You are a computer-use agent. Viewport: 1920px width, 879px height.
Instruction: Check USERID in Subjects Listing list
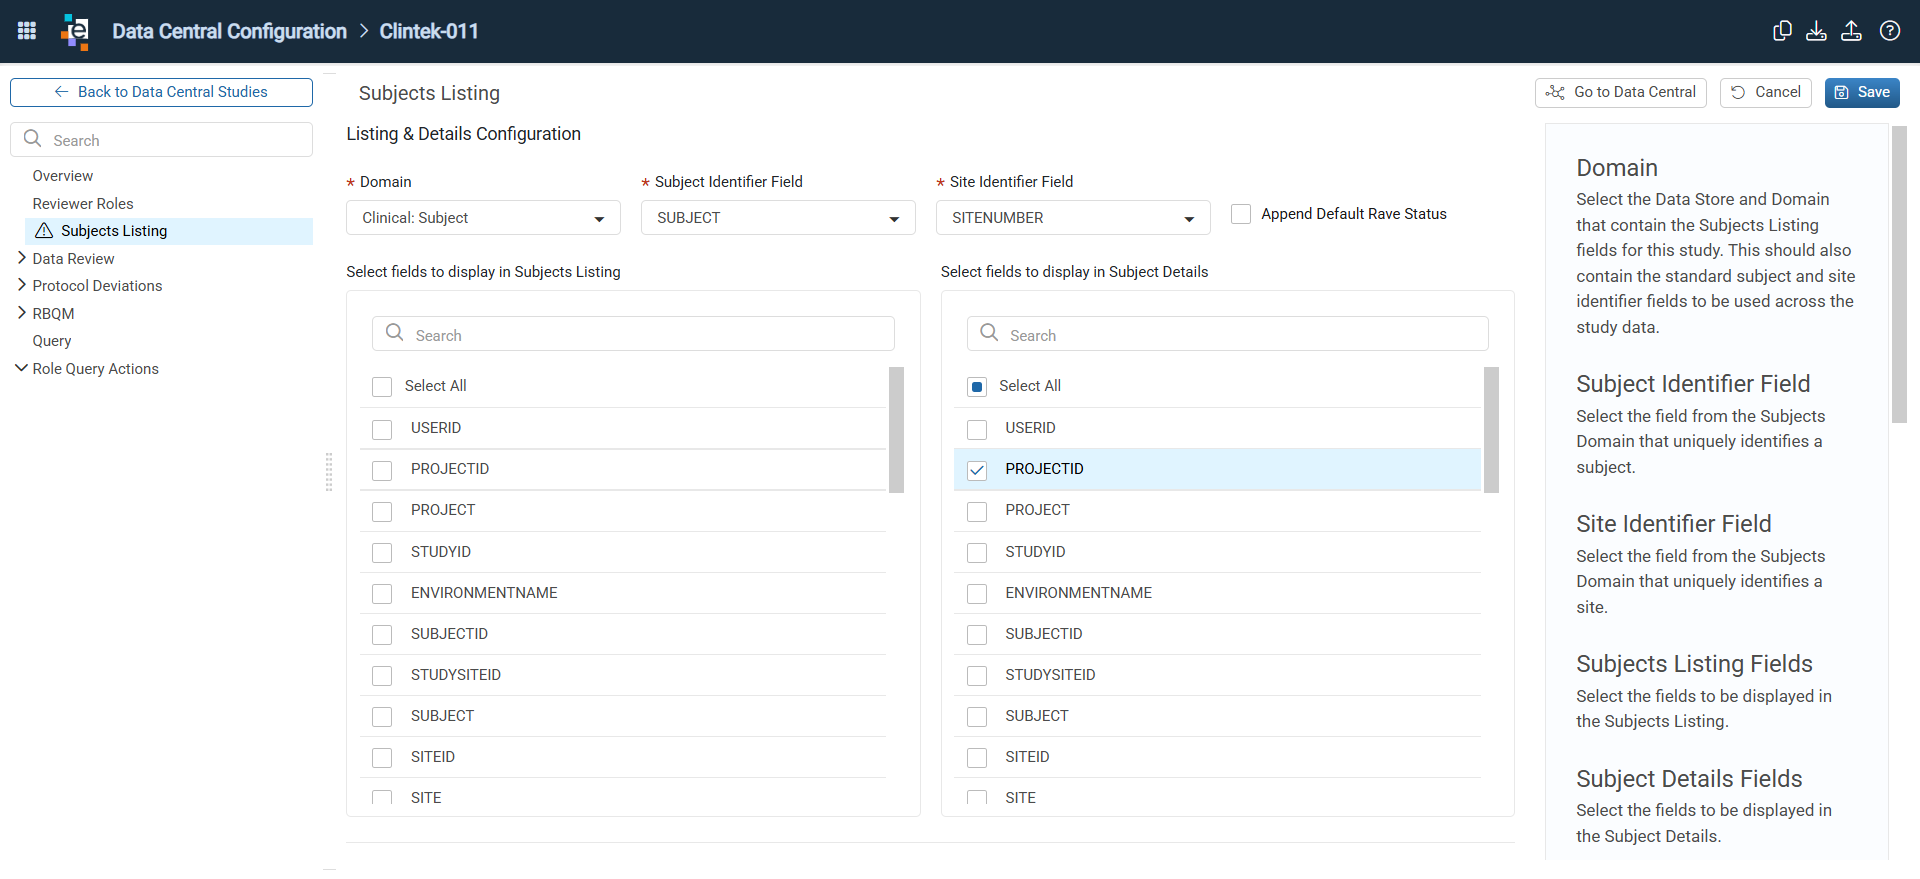coord(382,430)
